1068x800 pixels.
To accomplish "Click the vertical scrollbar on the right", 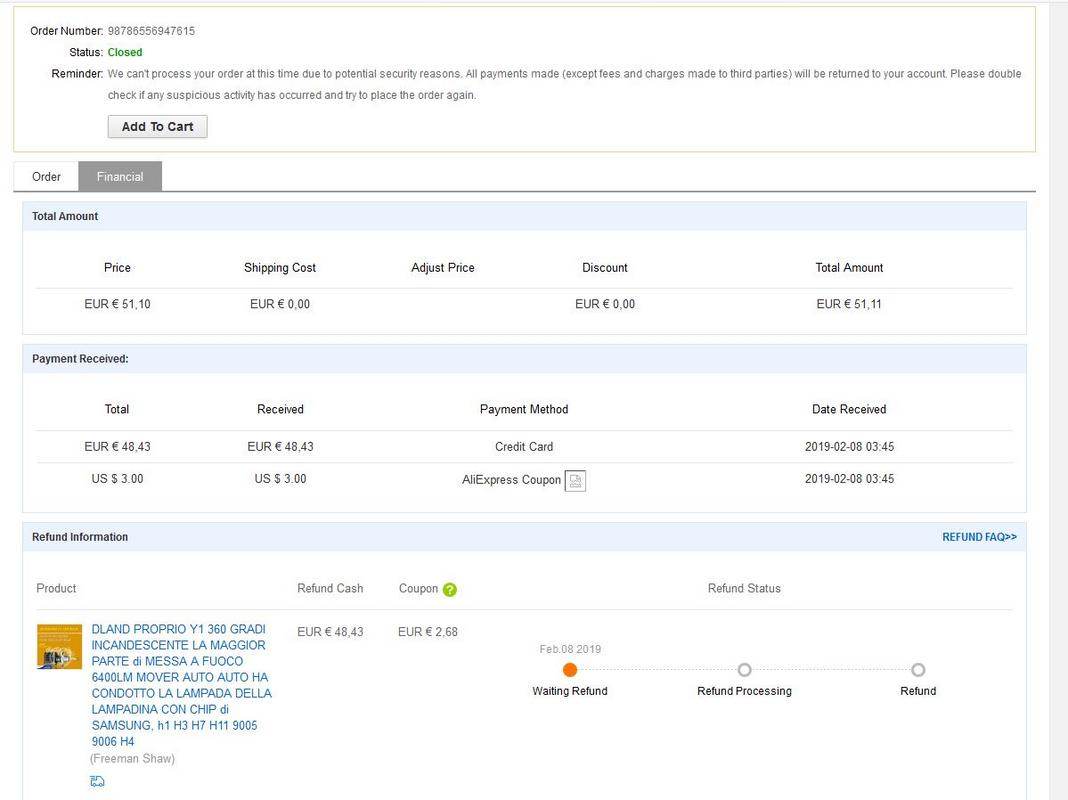I will point(1058,400).
